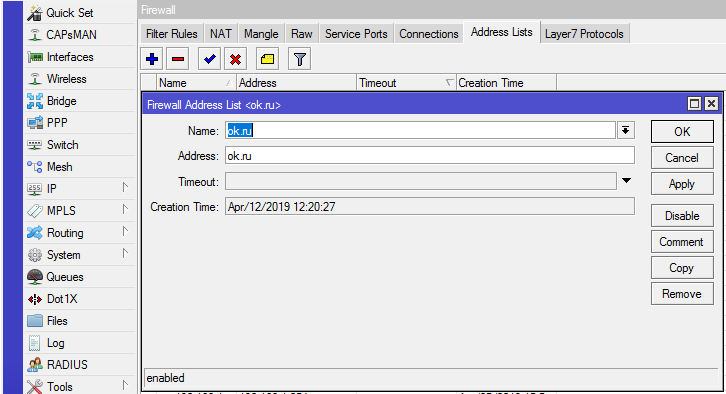Switch to Mangle tab
This screenshot has height=394, width=726.
[x=261, y=34]
